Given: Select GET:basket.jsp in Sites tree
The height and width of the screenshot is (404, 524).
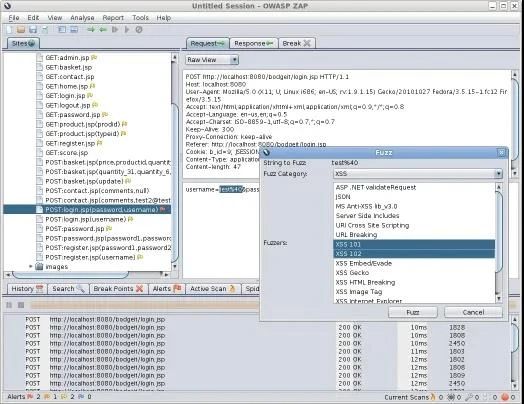Looking at the screenshot, I should 69,67.
